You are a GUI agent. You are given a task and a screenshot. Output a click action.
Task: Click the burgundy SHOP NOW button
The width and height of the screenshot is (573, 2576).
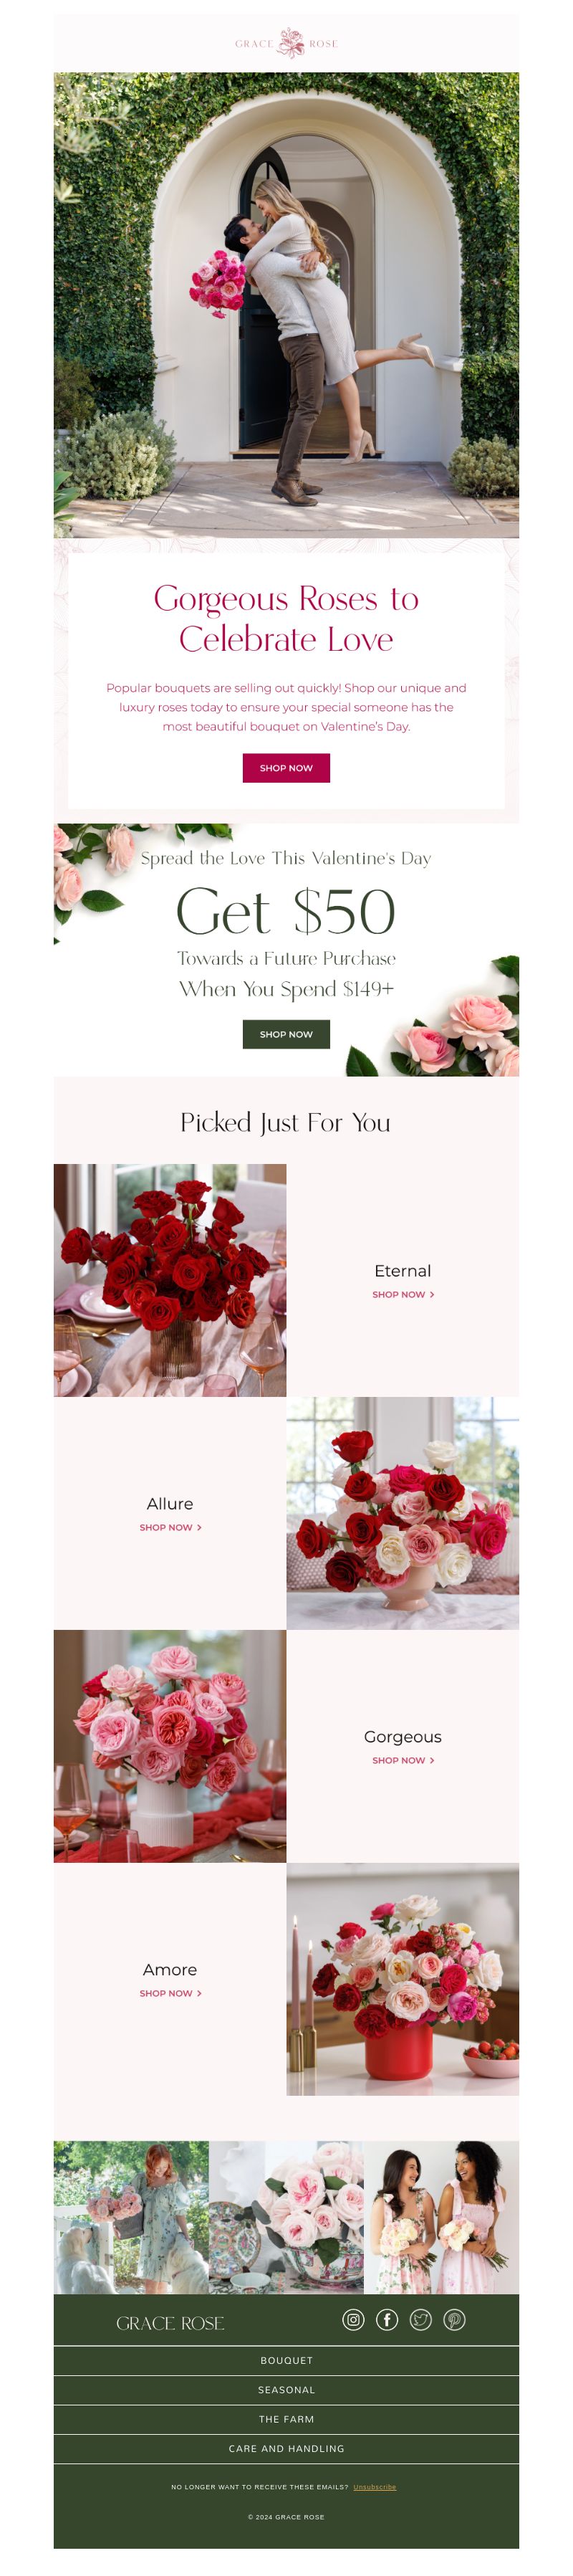pos(286,768)
